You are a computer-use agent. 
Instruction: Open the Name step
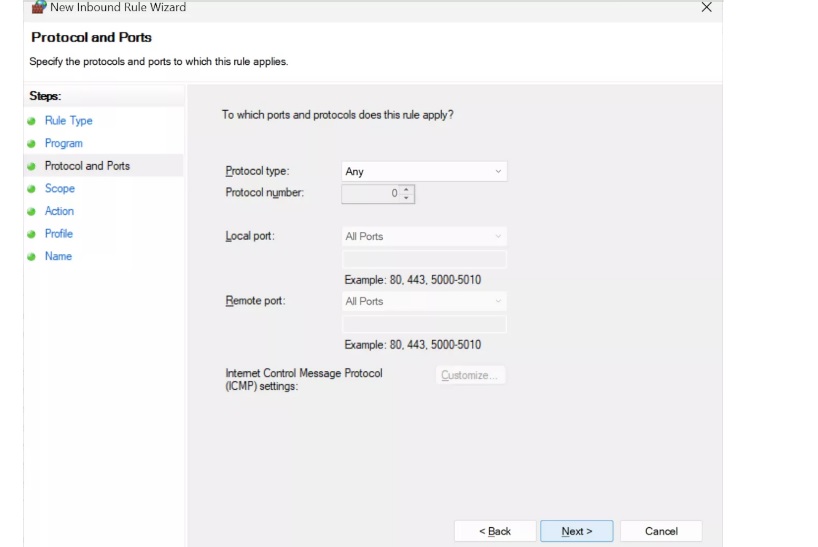[x=58, y=256]
